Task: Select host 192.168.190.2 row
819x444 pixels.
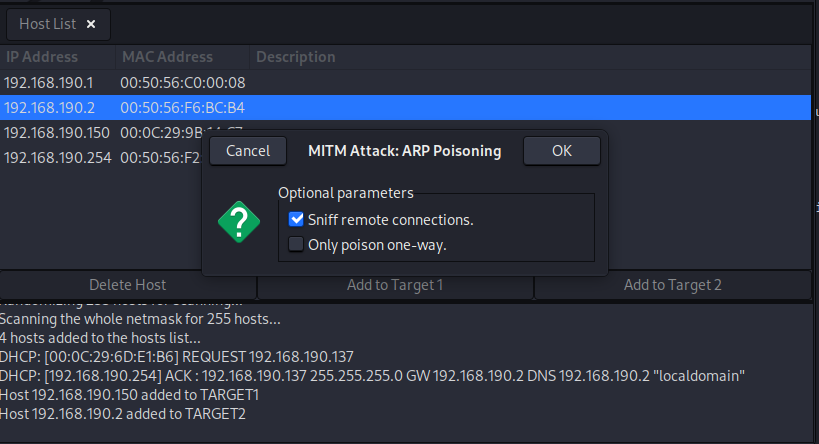Action: tap(50, 107)
